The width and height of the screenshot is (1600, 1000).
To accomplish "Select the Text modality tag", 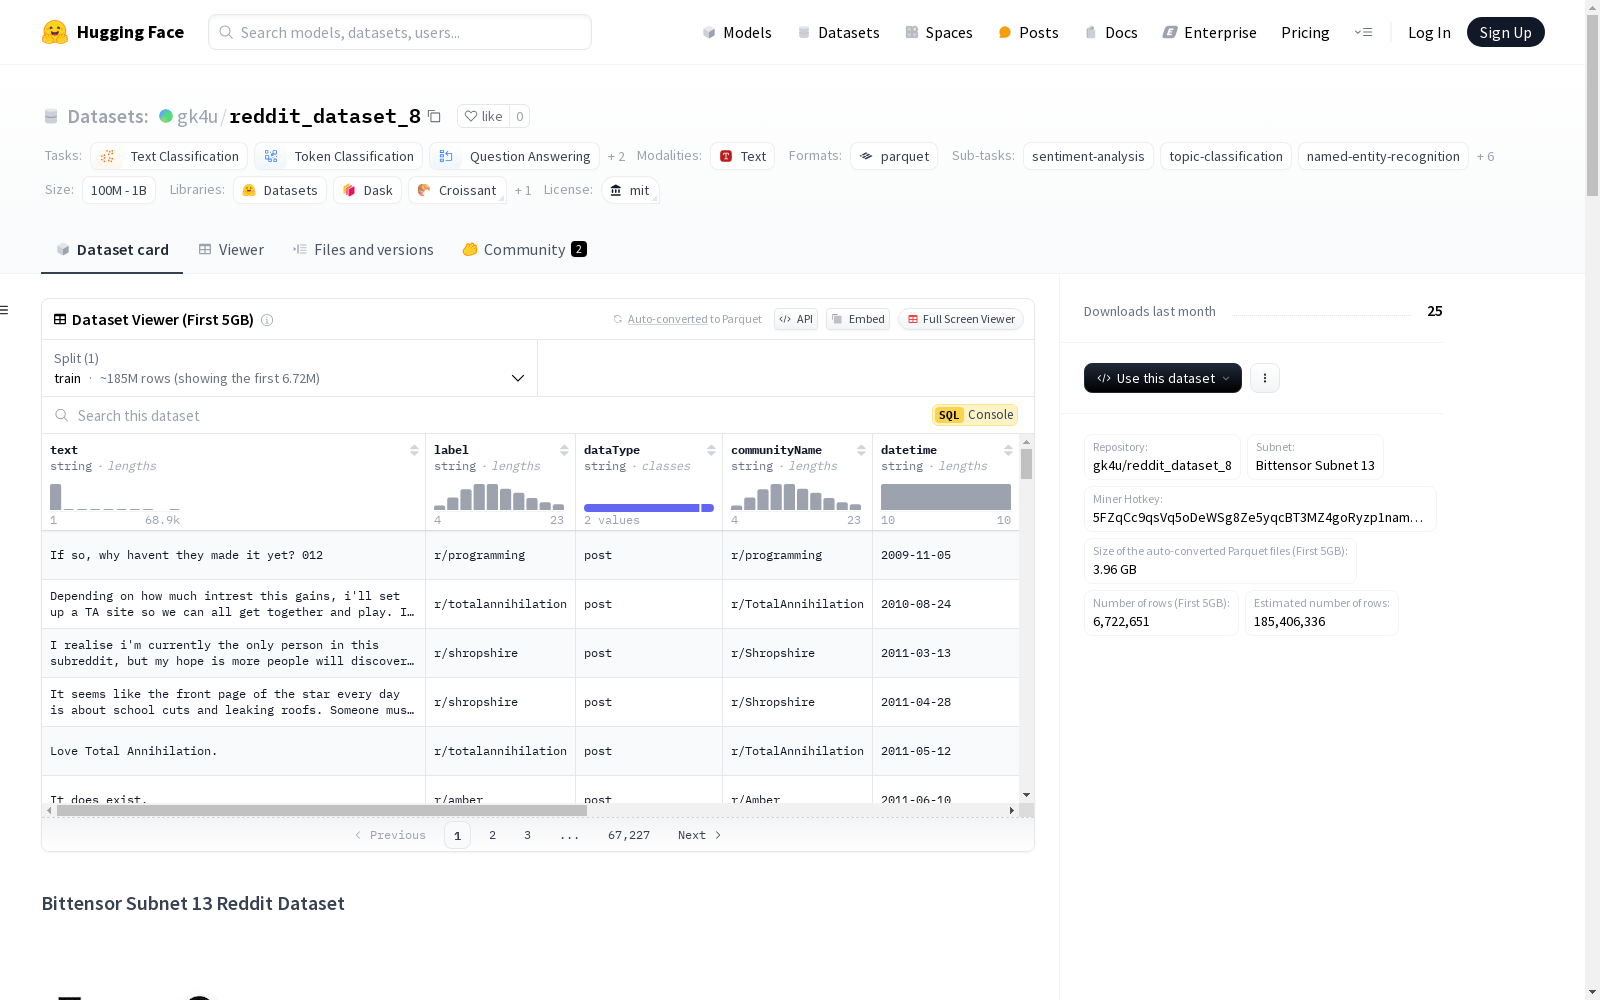I will pos(742,157).
